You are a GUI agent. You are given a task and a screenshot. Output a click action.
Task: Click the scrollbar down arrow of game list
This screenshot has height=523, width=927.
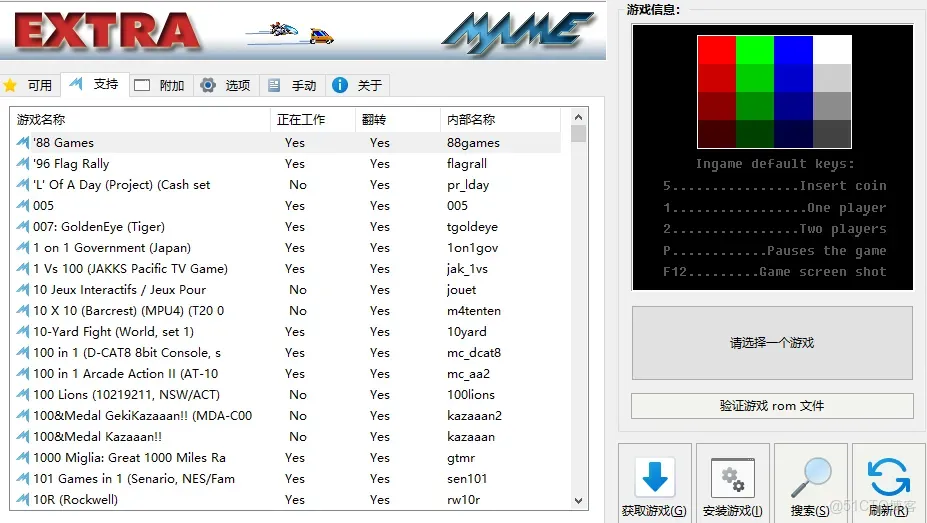(x=578, y=501)
